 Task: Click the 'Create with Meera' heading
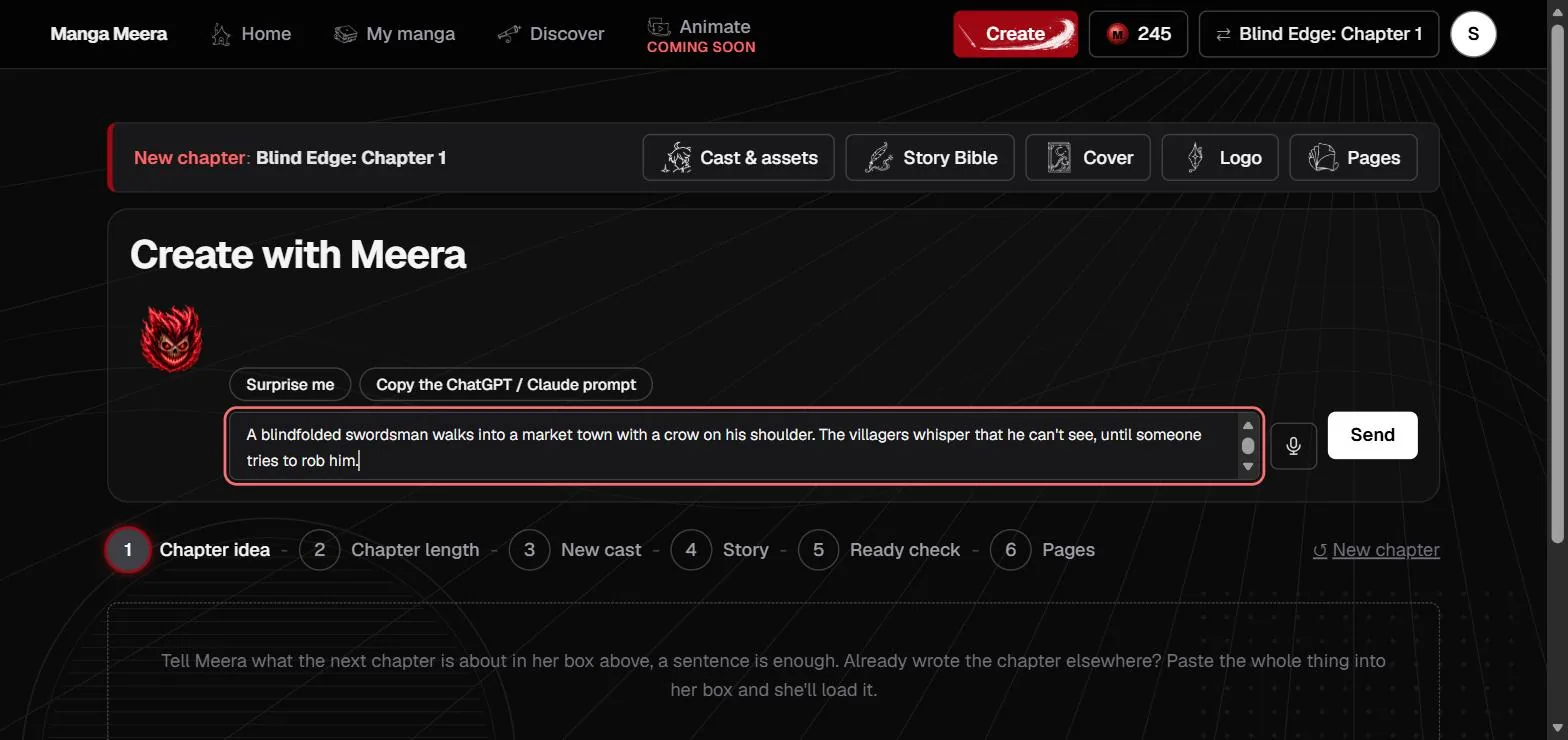coord(298,254)
